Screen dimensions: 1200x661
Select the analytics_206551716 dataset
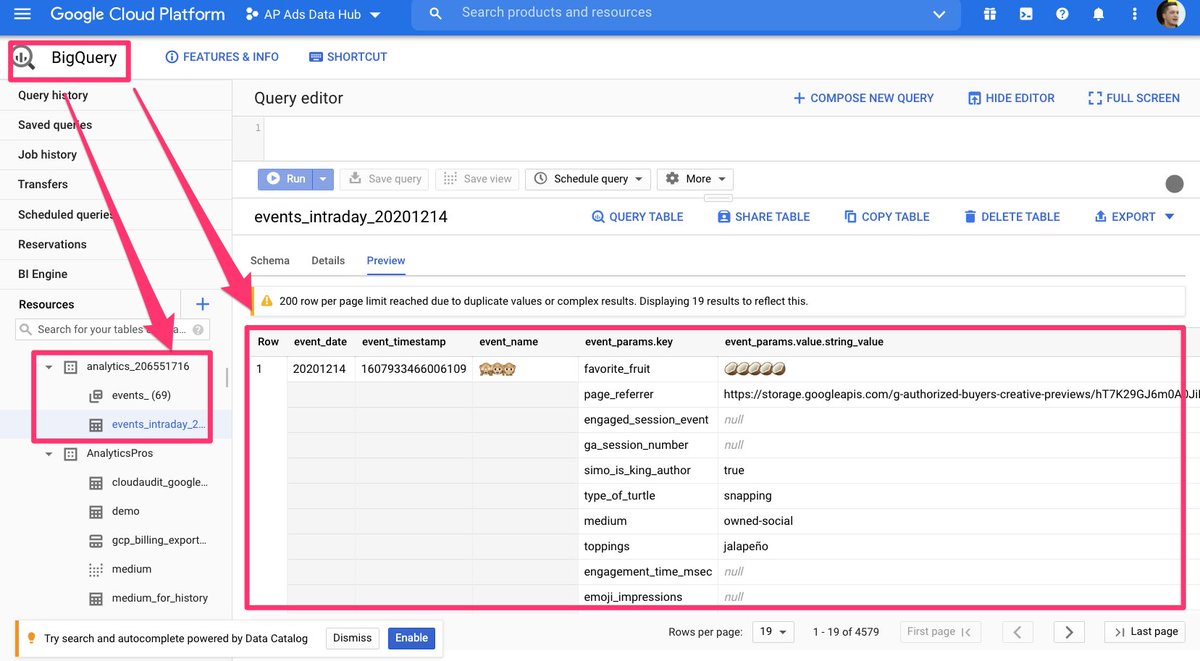click(137, 367)
